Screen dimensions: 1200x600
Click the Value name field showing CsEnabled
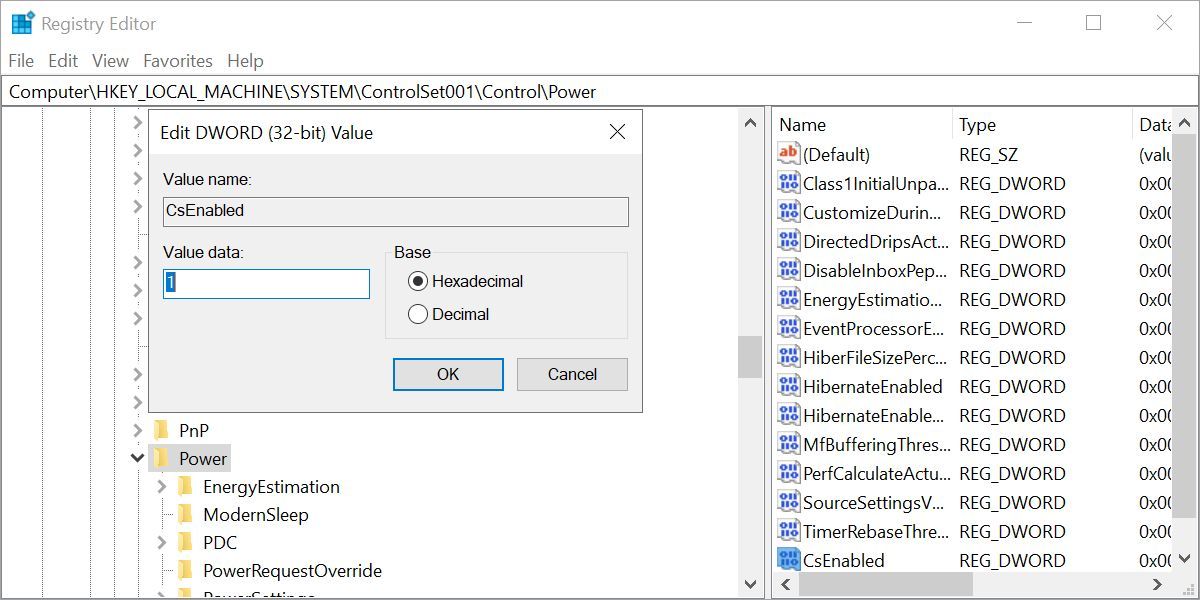(396, 211)
